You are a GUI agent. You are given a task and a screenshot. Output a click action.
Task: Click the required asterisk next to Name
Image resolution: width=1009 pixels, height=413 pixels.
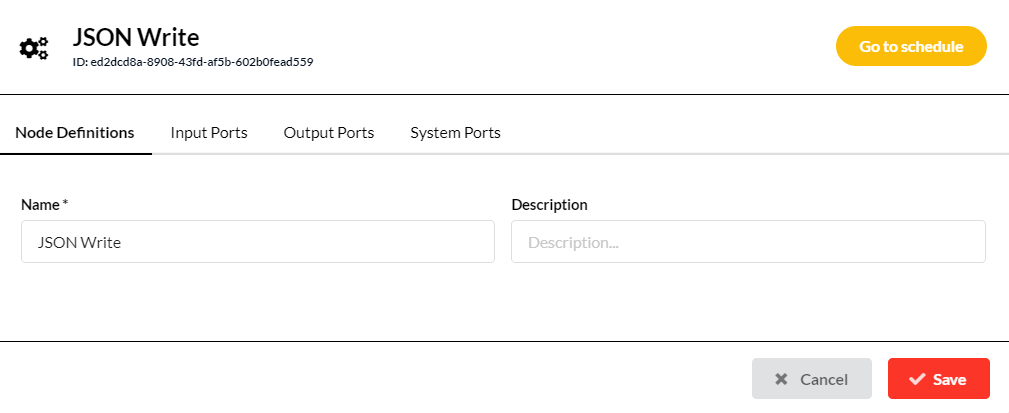pos(65,203)
